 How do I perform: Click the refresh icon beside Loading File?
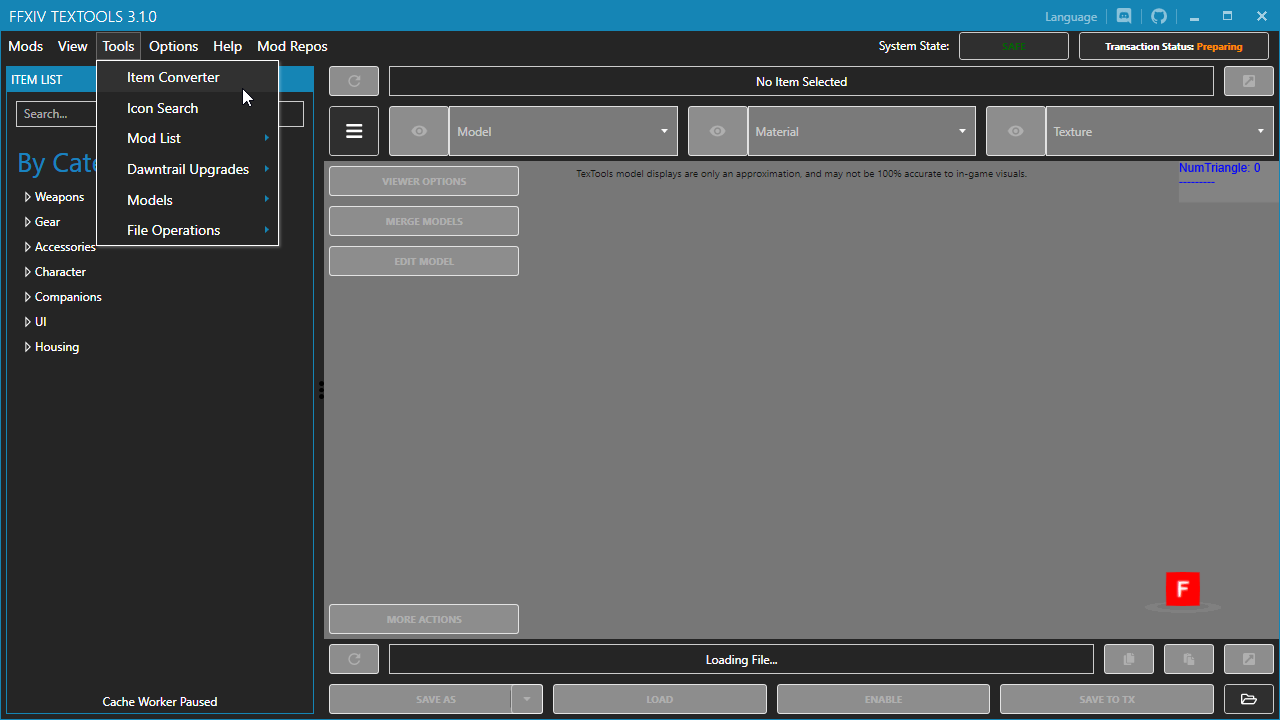[354, 659]
